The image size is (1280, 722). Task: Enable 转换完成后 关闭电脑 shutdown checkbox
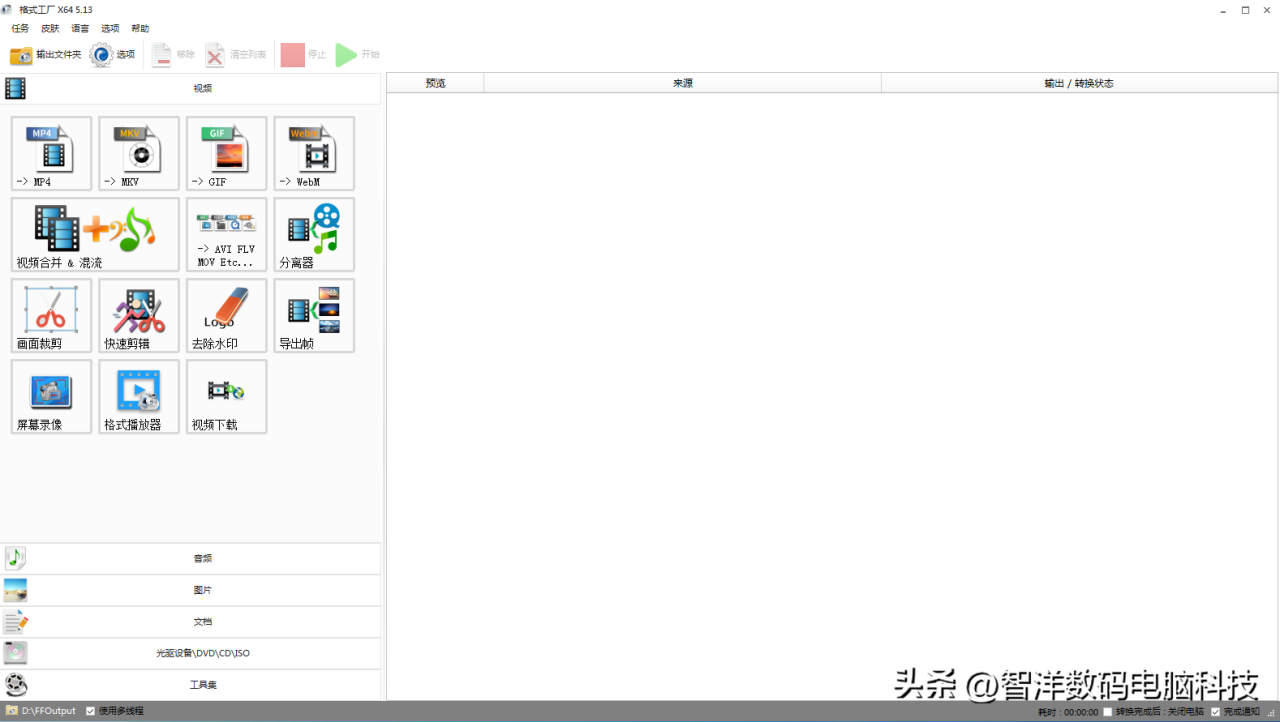(1107, 712)
